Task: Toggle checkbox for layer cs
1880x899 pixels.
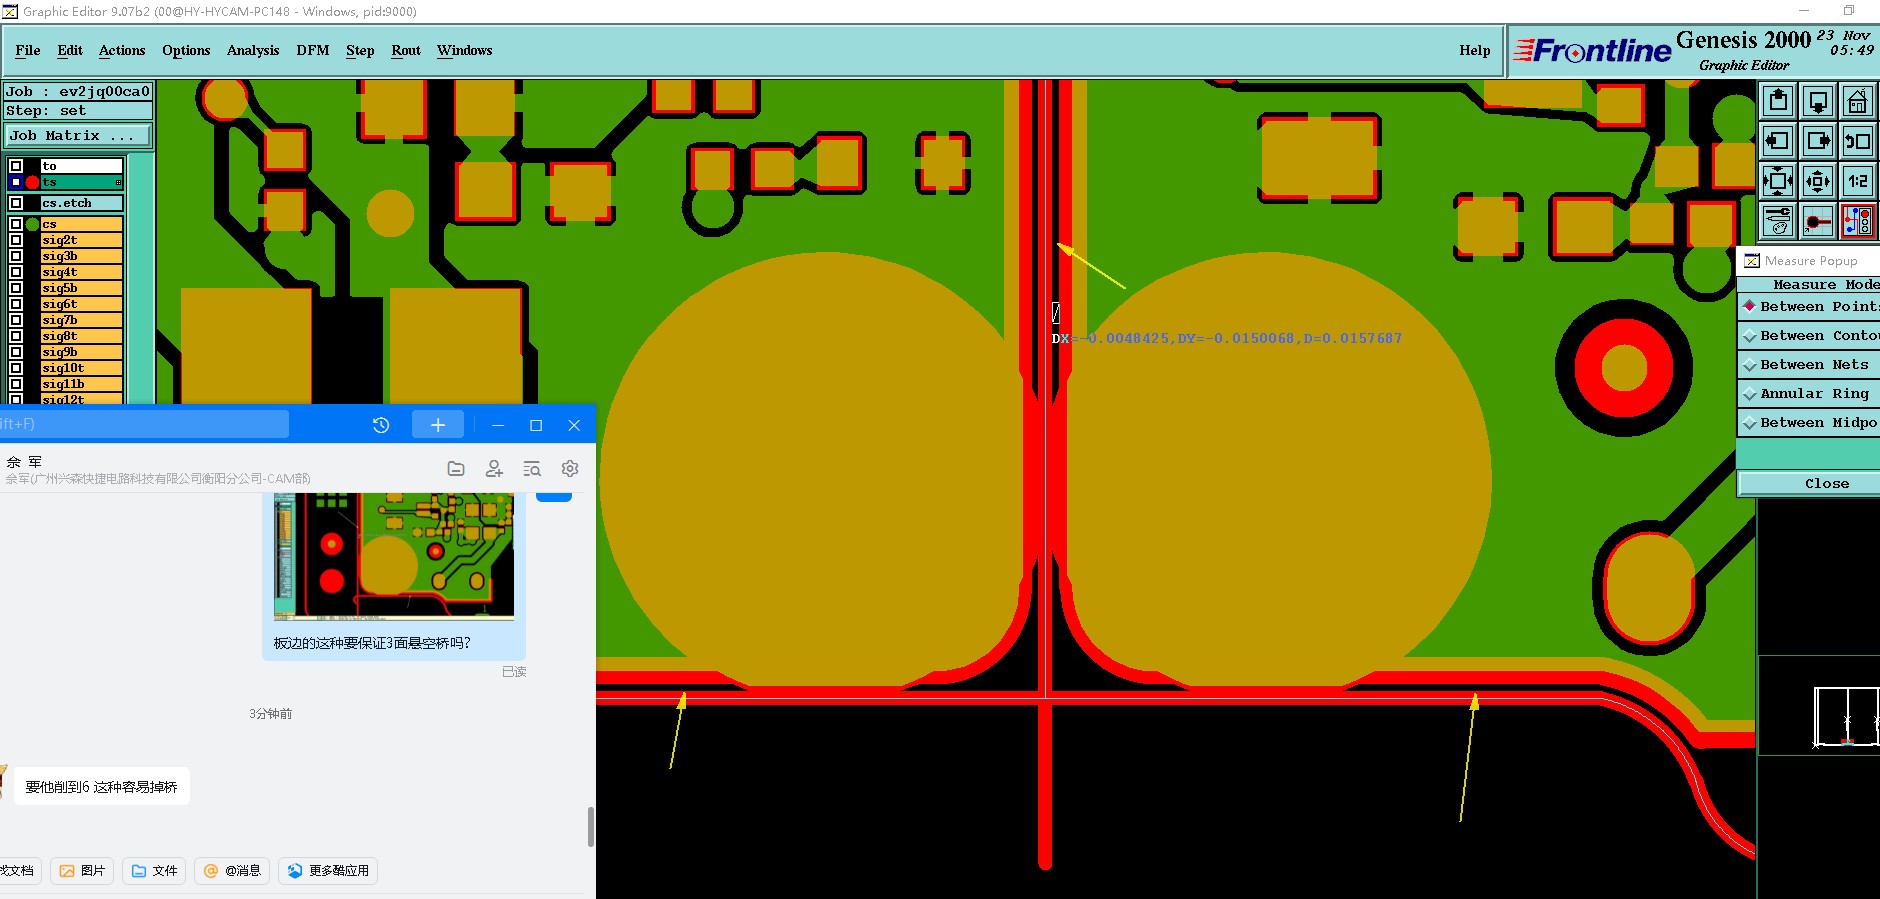Action: (x=16, y=224)
